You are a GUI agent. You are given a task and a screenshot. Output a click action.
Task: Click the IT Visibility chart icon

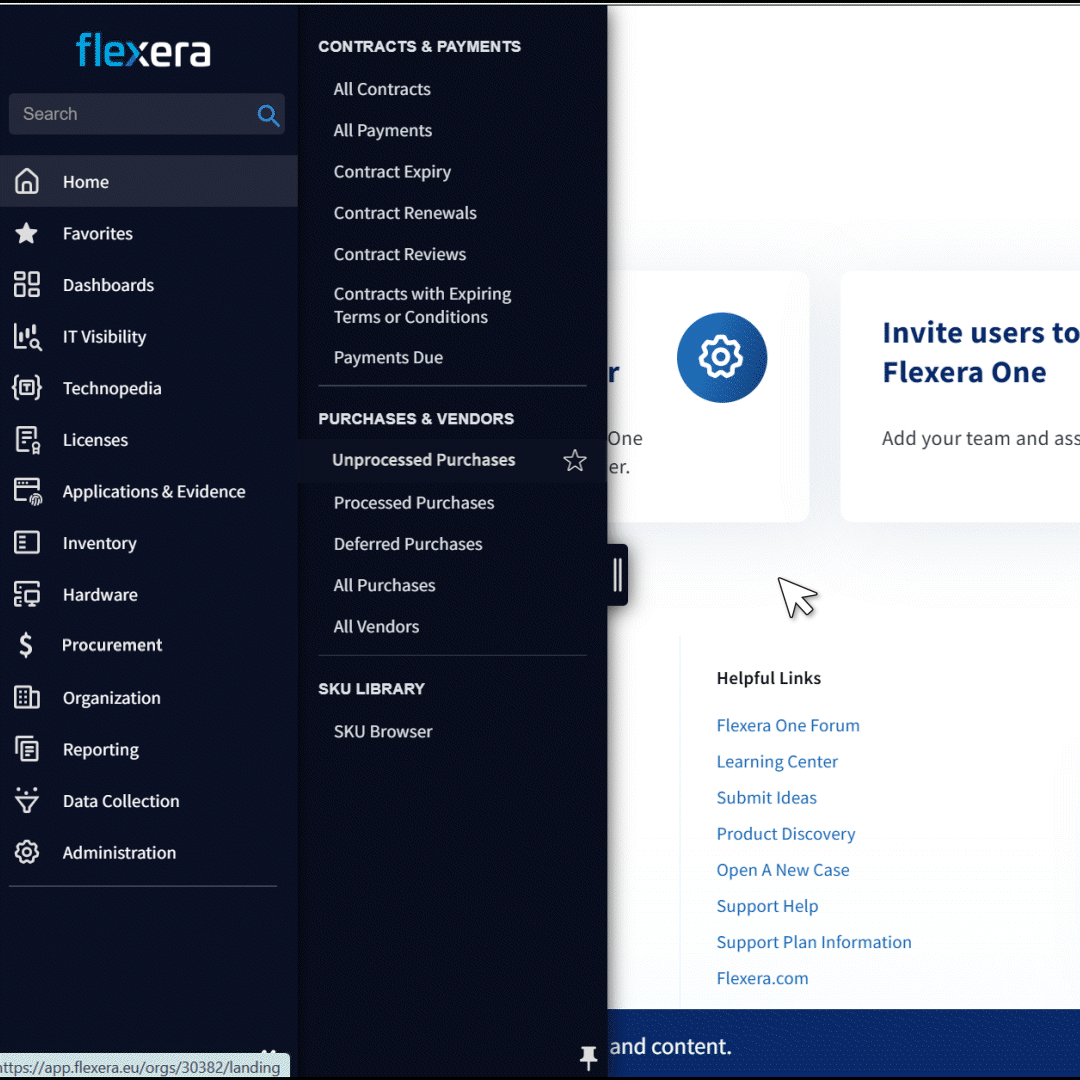27,337
